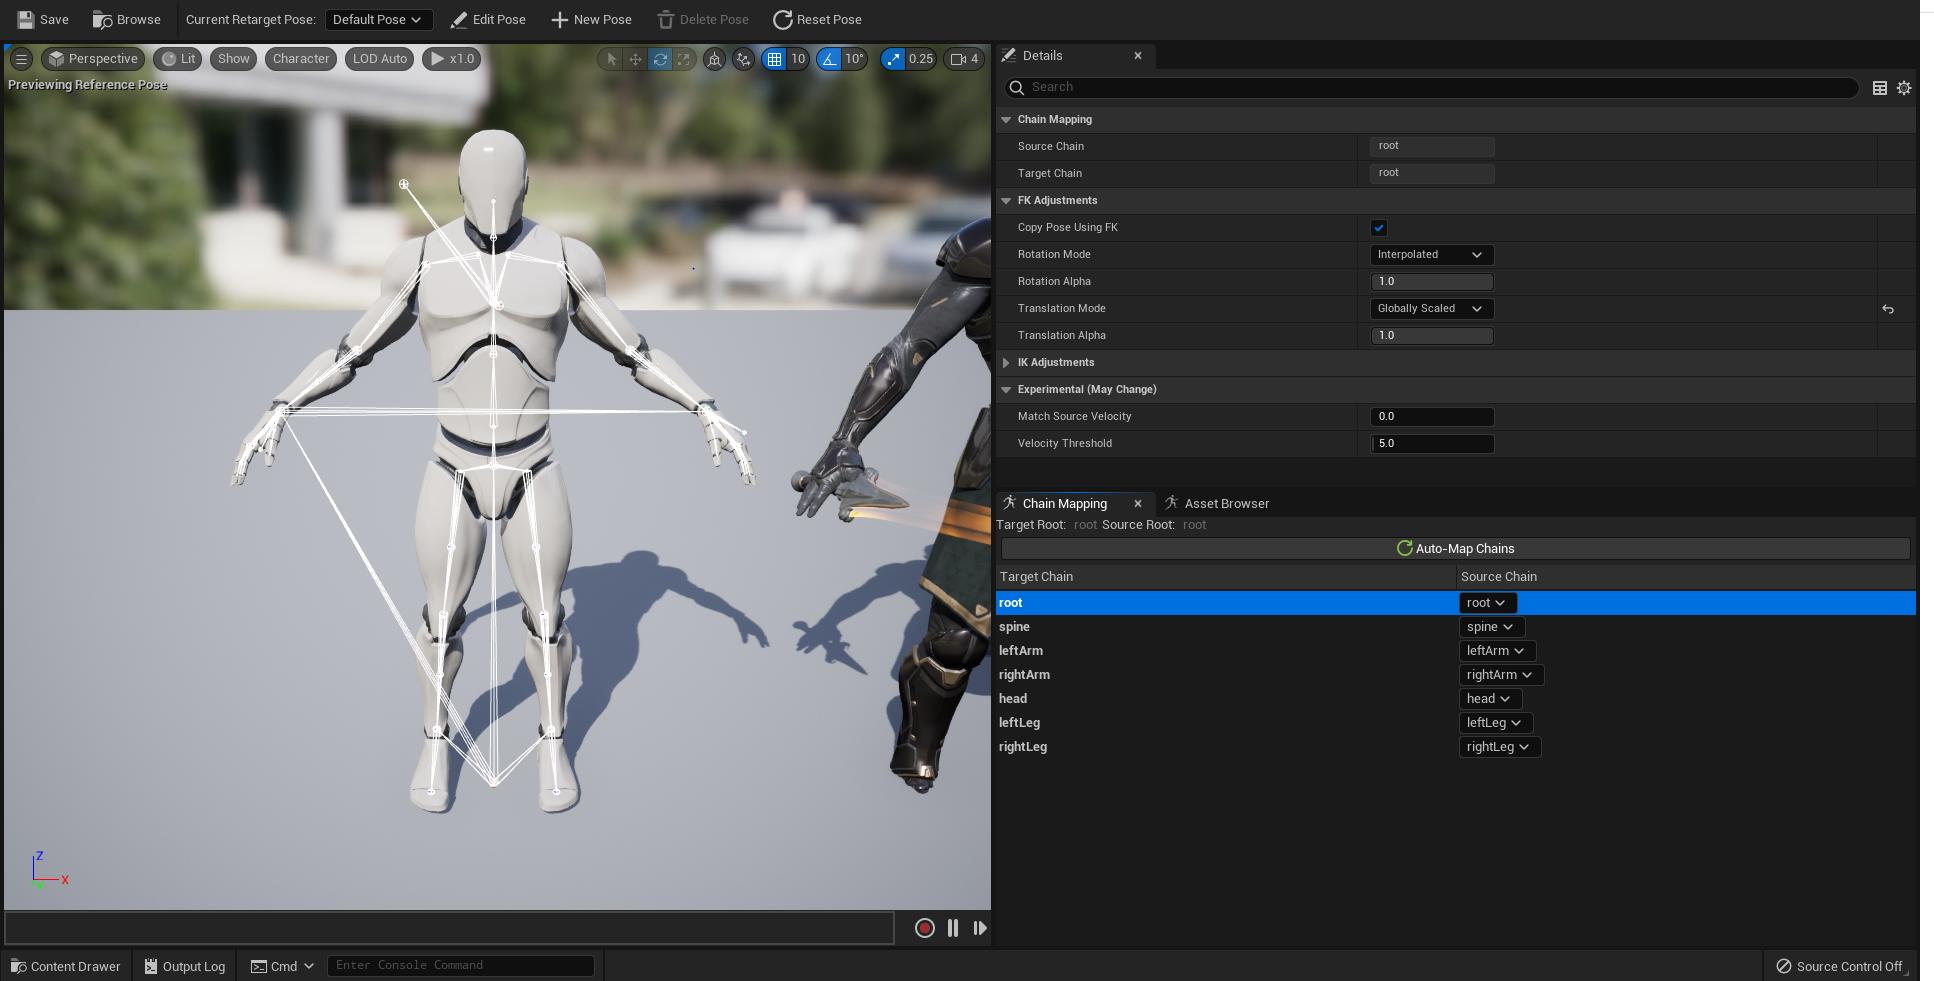The image size is (1934, 981).
Task: Open the Current Retarget Pose dropdown
Action: pos(378,19)
